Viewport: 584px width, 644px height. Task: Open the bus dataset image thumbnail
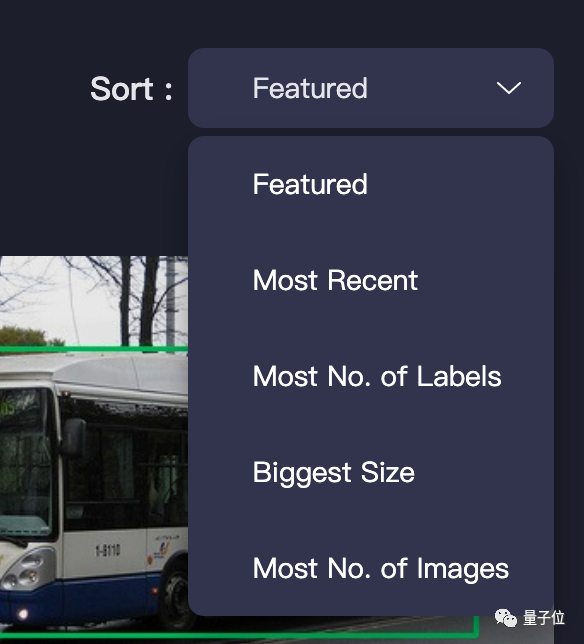click(x=94, y=448)
